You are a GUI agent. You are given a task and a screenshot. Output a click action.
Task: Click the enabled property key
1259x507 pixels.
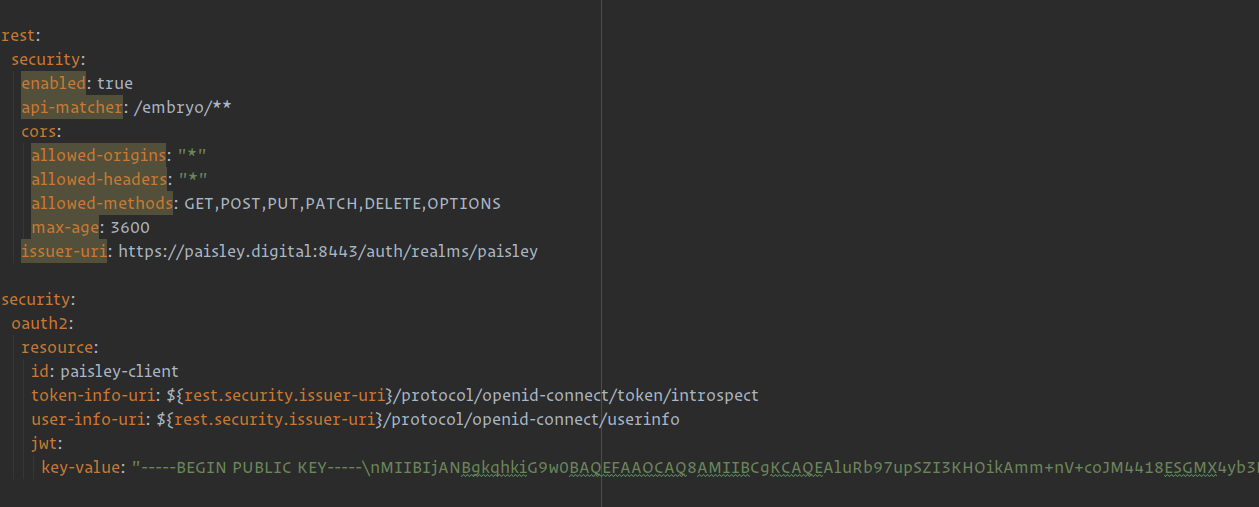pyautogui.click(x=54, y=84)
